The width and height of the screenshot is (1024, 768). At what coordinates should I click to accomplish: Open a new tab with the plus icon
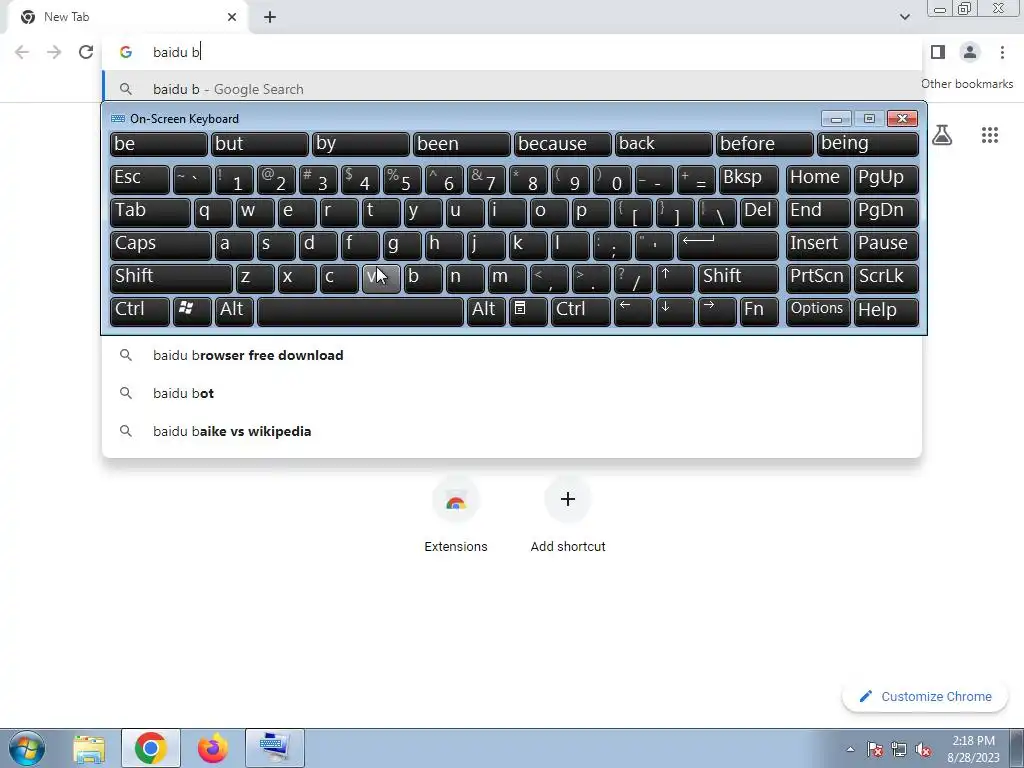click(x=270, y=17)
